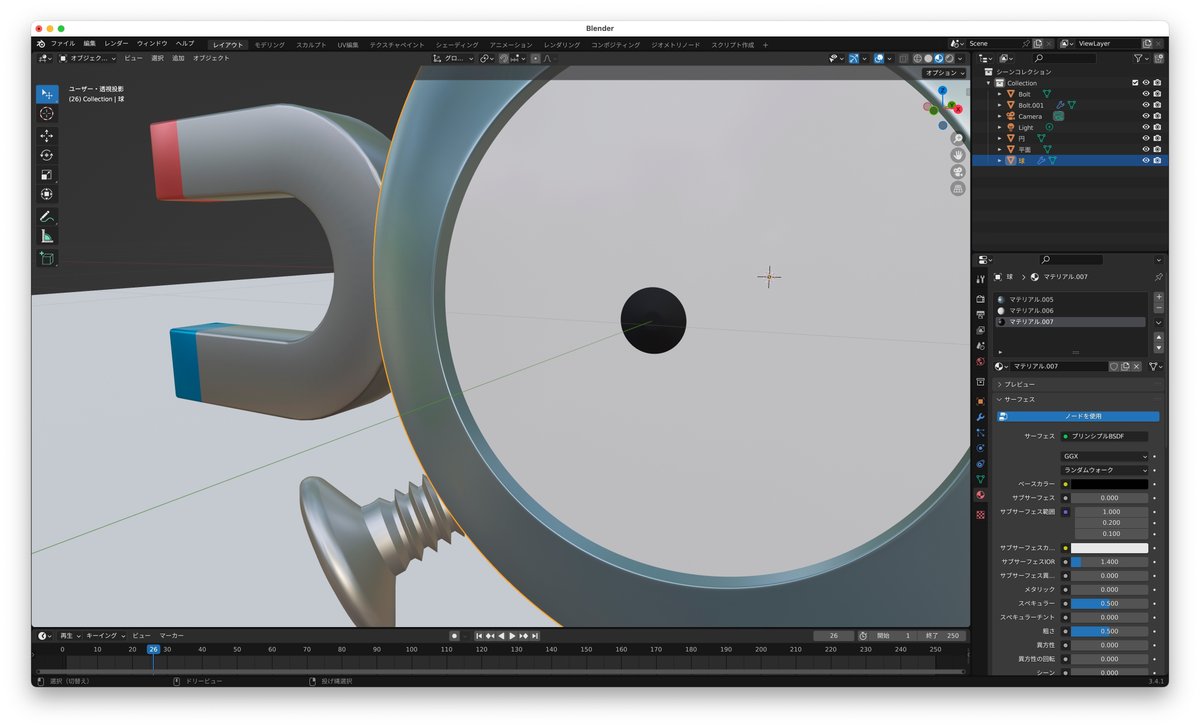This screenshot has height=728, width=1200.
Task: Expand the Camera object in outliner
Action: [999, 116]
